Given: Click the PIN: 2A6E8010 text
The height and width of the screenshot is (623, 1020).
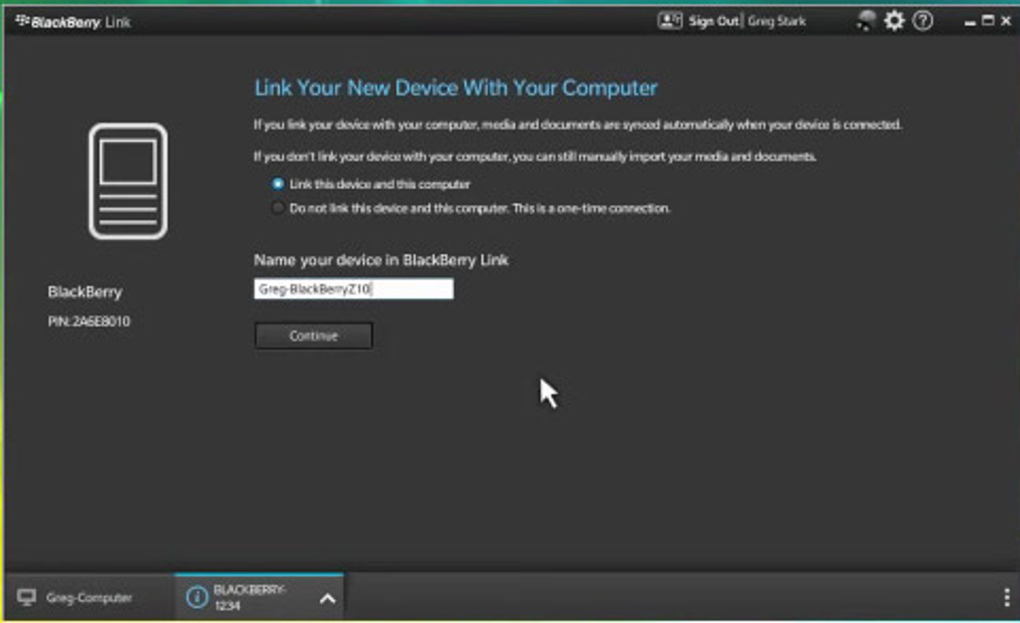Looking at the screenshot, I should point(89,321).
